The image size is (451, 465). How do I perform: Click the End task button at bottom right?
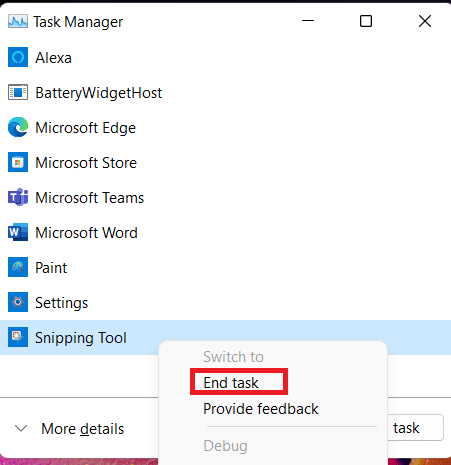(415, 428)
